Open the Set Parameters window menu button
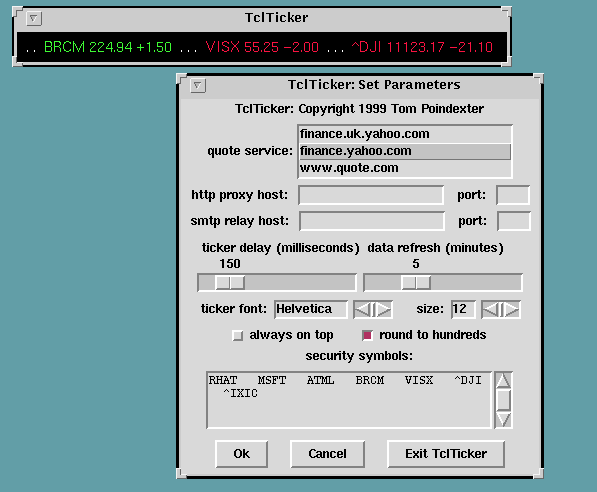 pos(198,85)
